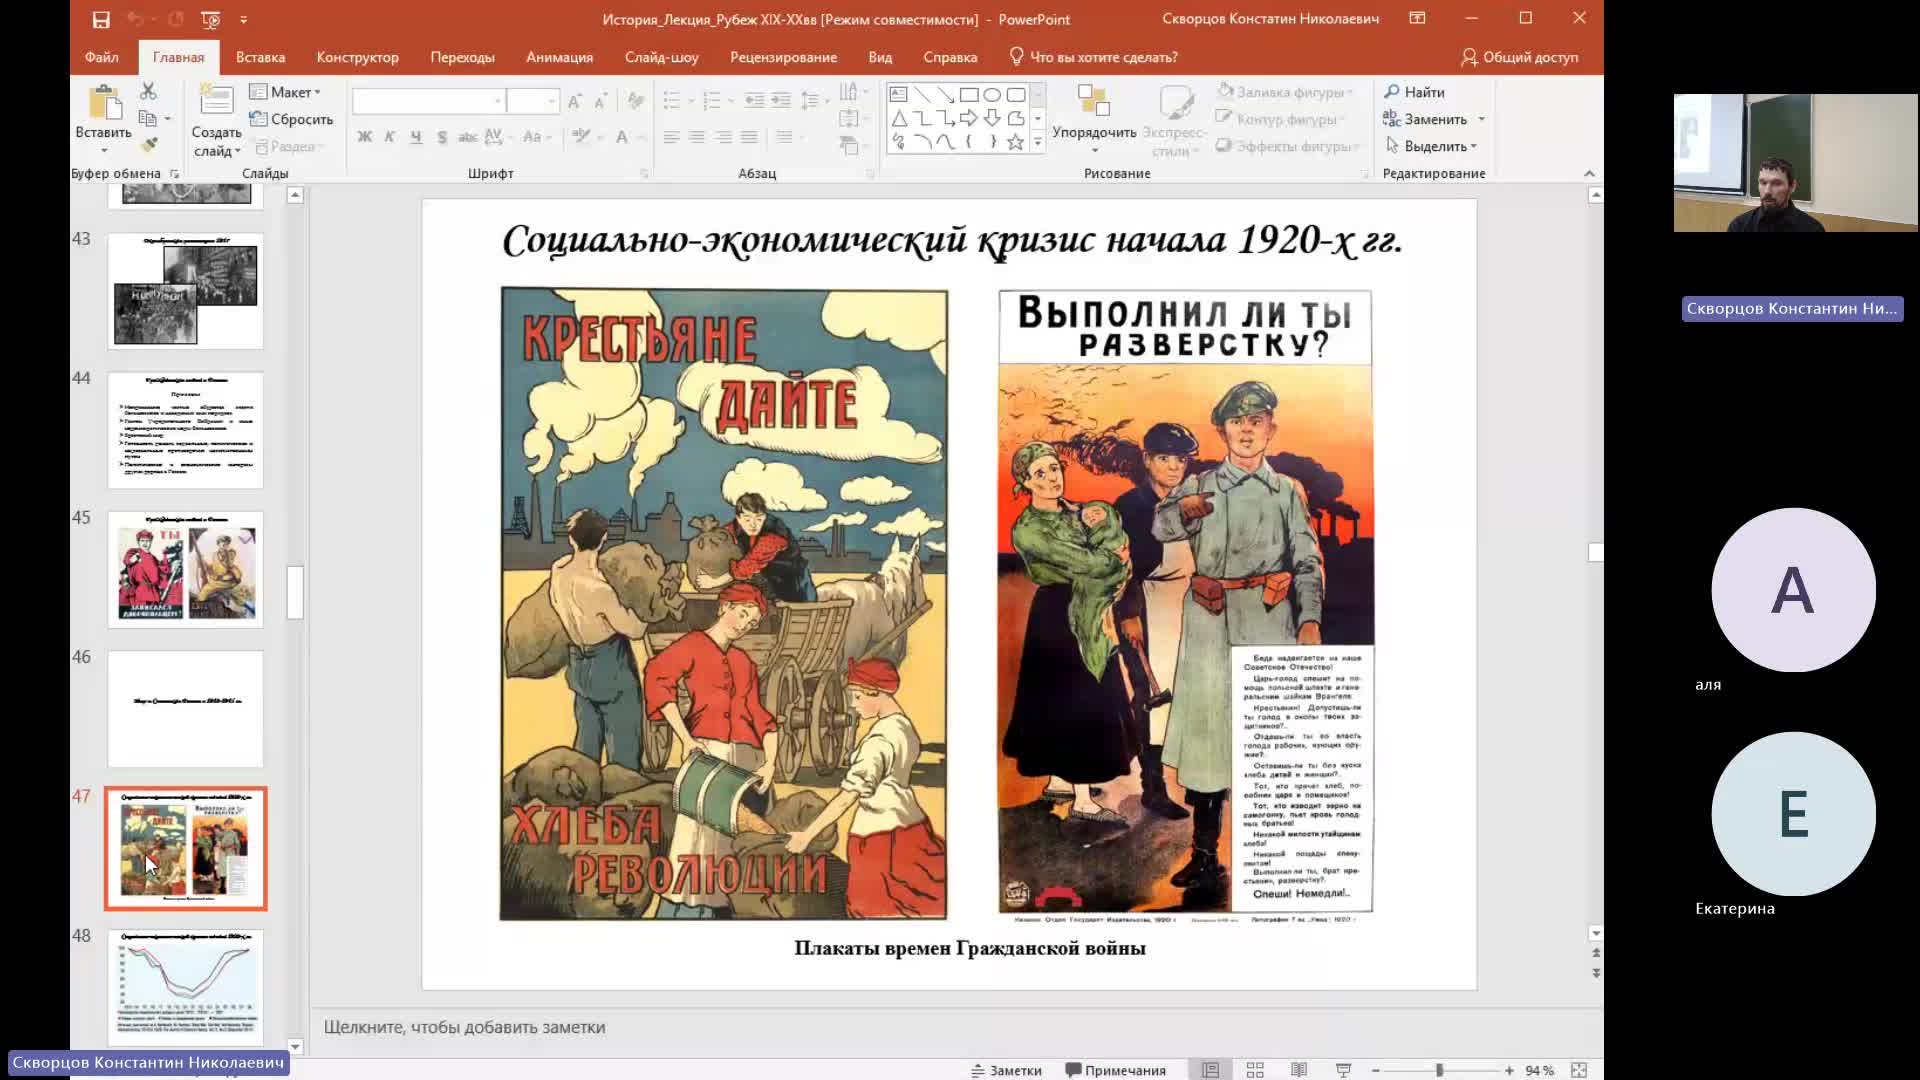Toggle italic К formatting

click(x=390, y=137)
